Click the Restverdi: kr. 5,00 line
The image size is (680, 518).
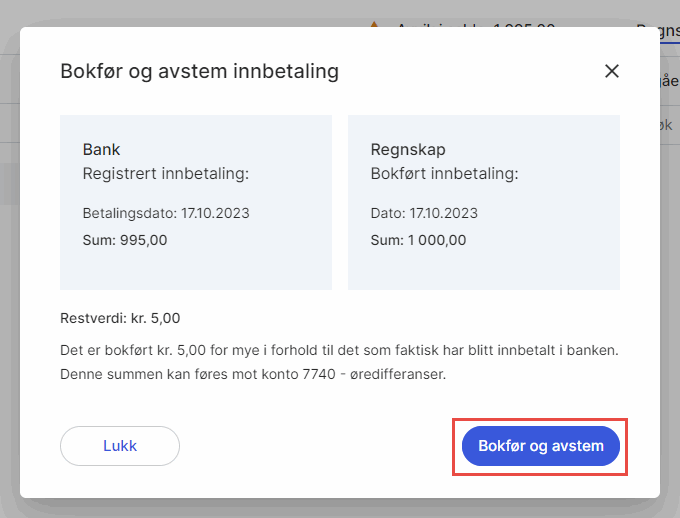(x=120, y=318)
